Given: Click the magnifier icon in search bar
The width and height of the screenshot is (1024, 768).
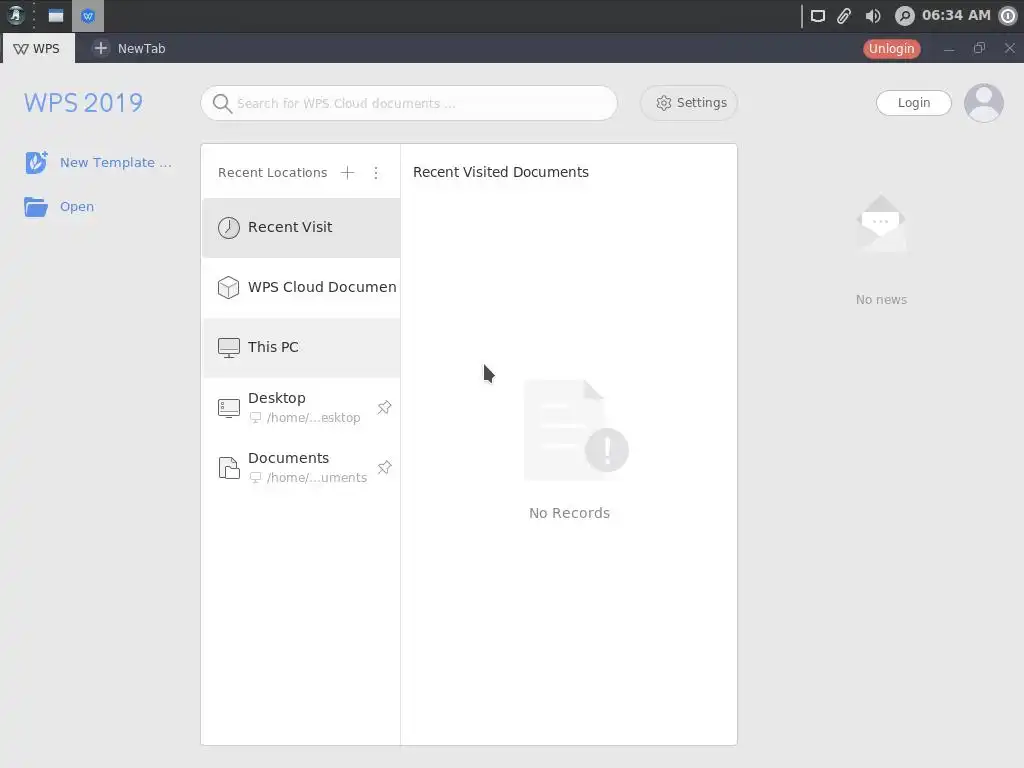Looking at the screenshot, I should pos(222,103).
